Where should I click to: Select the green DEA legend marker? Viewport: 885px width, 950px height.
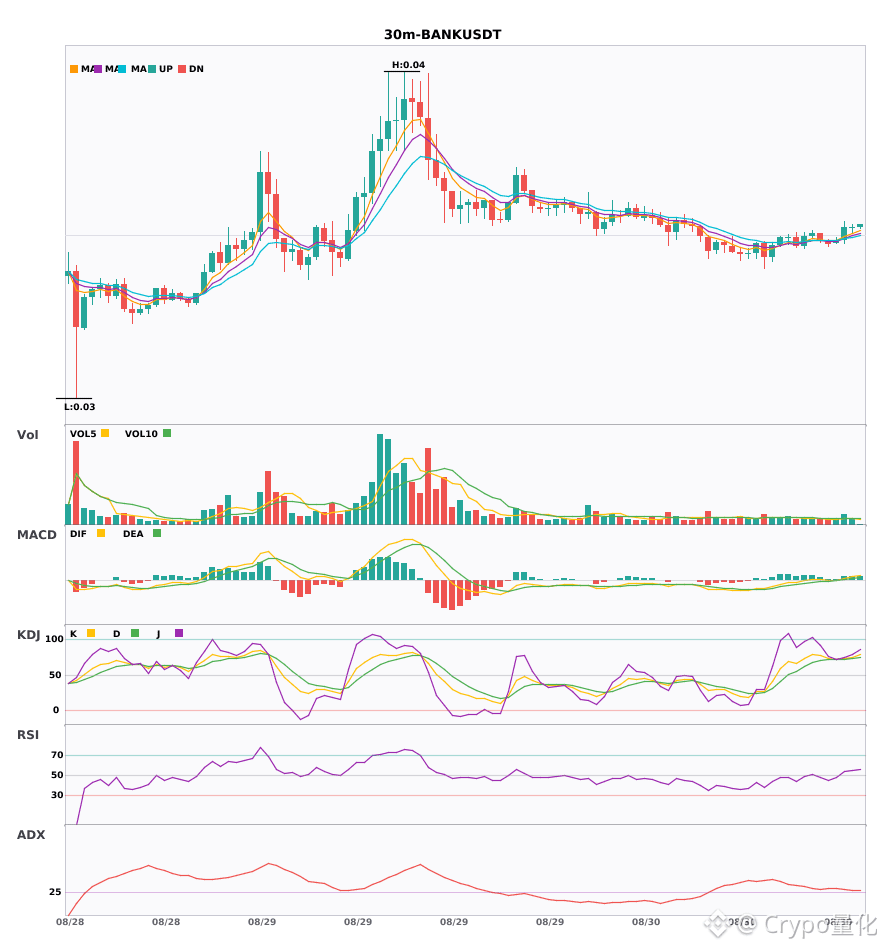pos(157,533)
